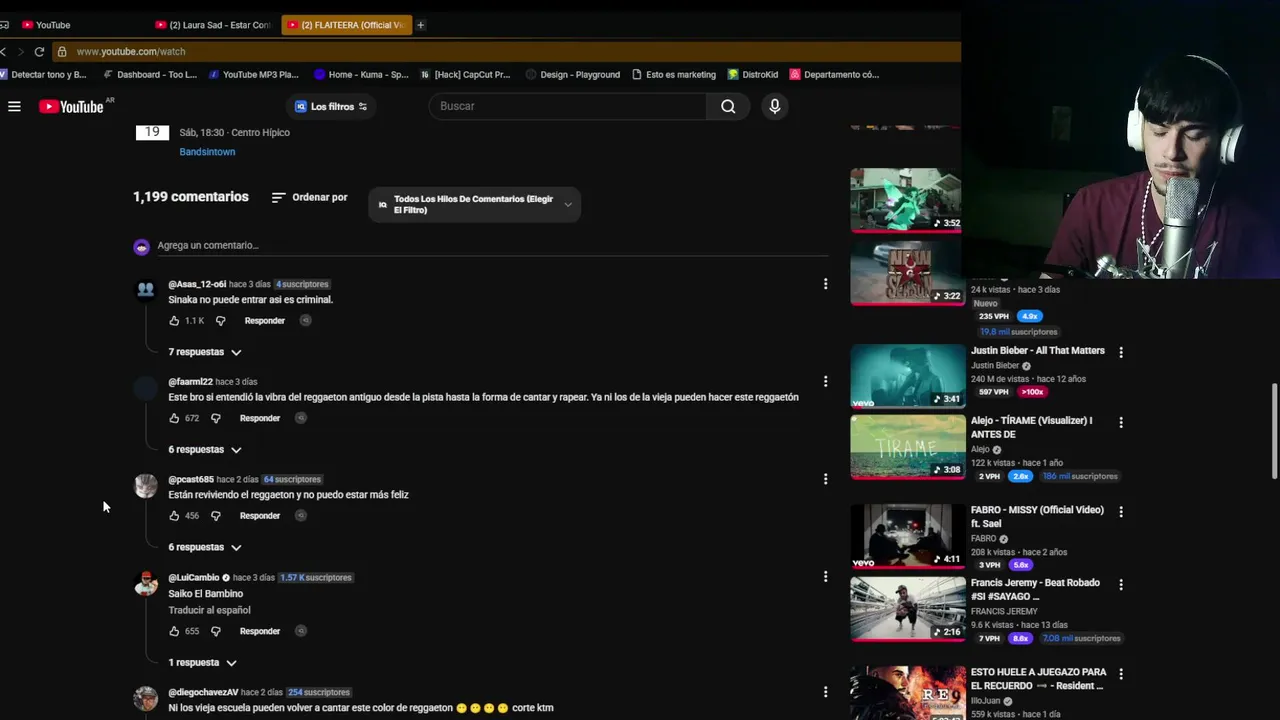Viewport: 1280px width, 720px height.
Task: Click the browser address bar URL
Action: click(131, 51)
